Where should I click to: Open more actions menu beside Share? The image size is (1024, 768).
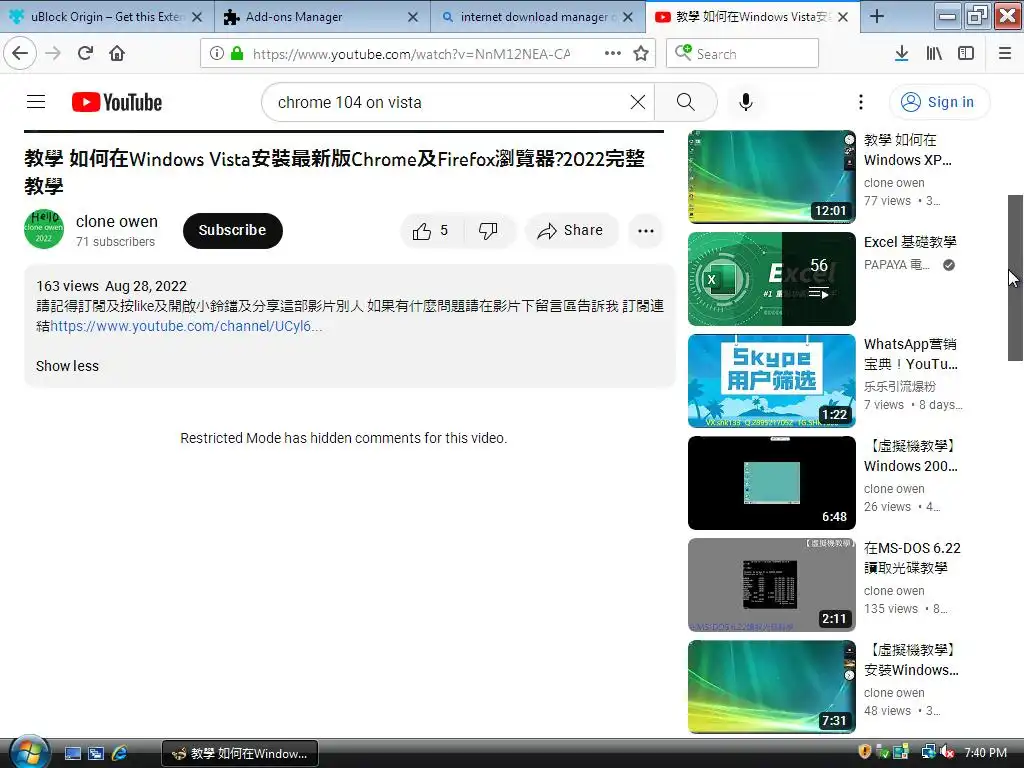(646, 231)
